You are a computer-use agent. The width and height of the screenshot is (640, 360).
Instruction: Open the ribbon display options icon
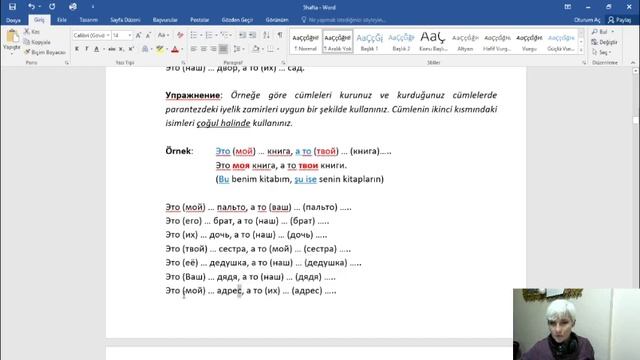click(568, 7)
